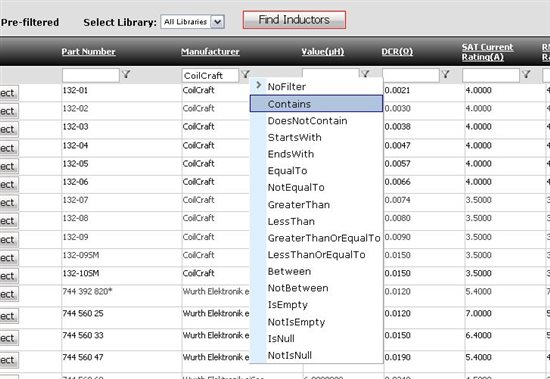Click part number 744 560 33 cell

coord(83,335)
